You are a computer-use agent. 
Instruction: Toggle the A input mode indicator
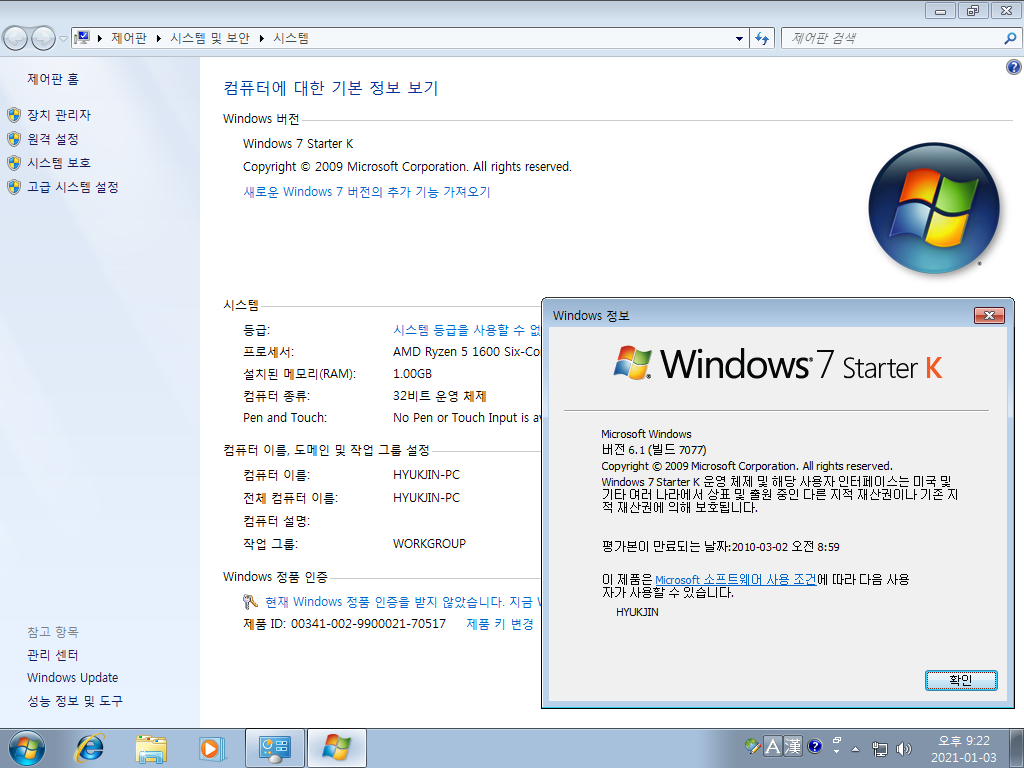pyautogui.click(x=773, y=746)
